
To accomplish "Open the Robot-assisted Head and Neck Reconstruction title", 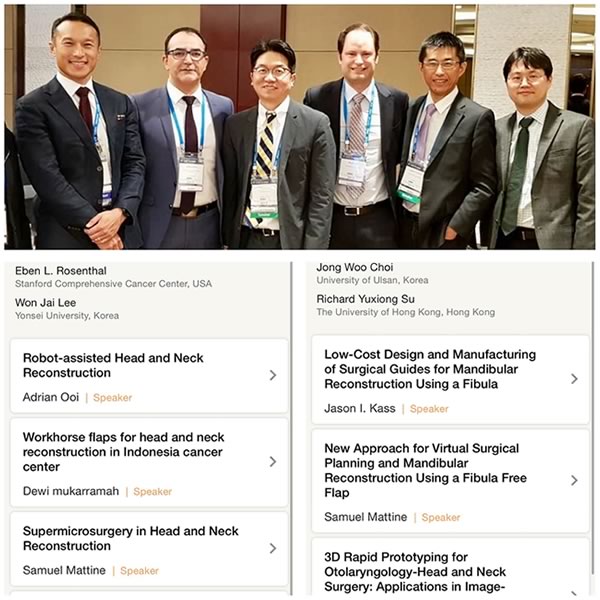I will point(113,365).
